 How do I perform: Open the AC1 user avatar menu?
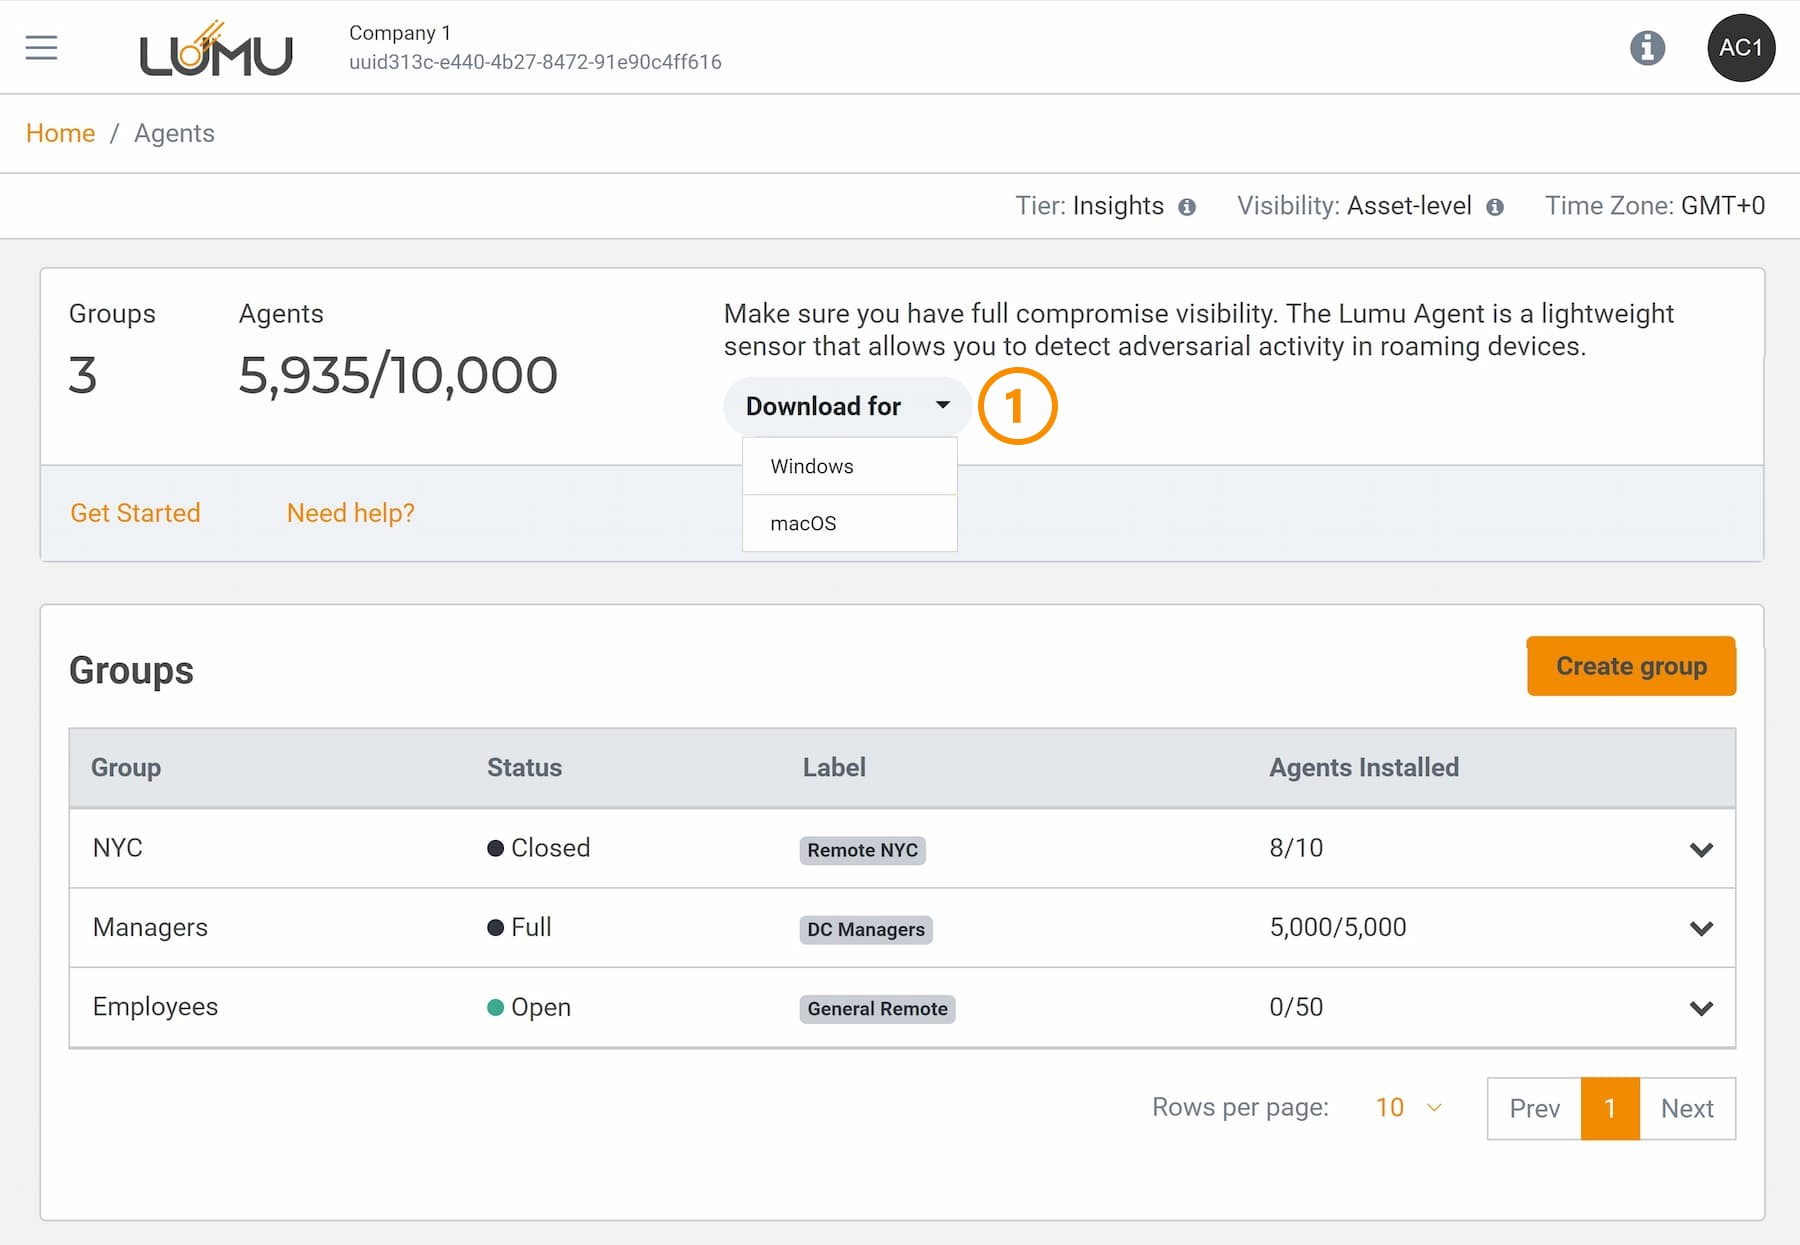[x=1740, y=48]
